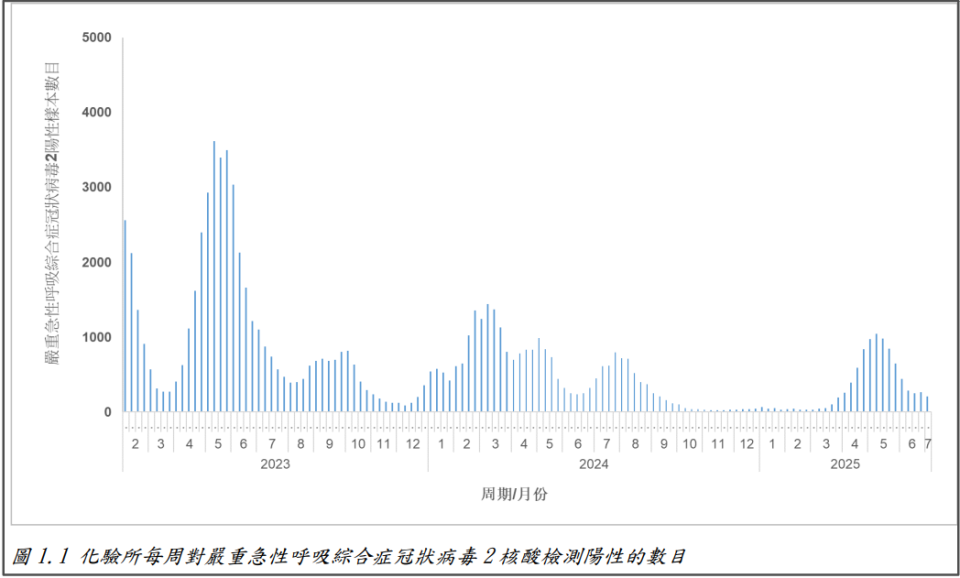Click month label 9 in the 2023 group

[x=329, y=444]
